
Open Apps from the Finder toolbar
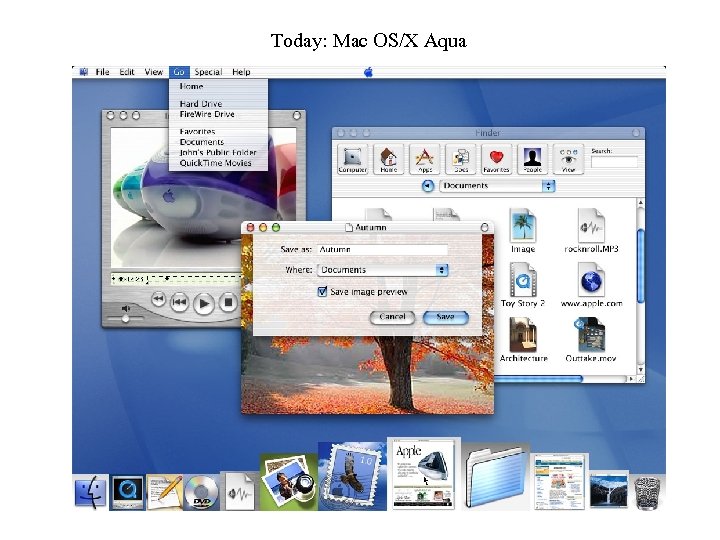[x=424, y=159]
